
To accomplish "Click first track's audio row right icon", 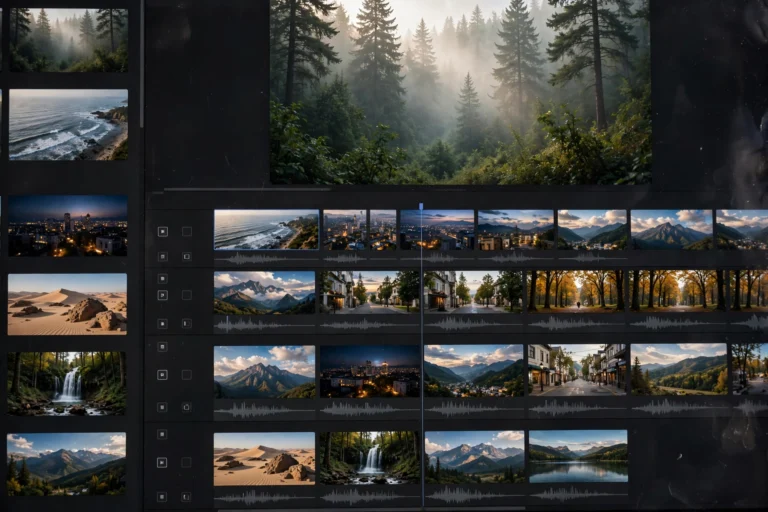I will click(x=187, y=256).
